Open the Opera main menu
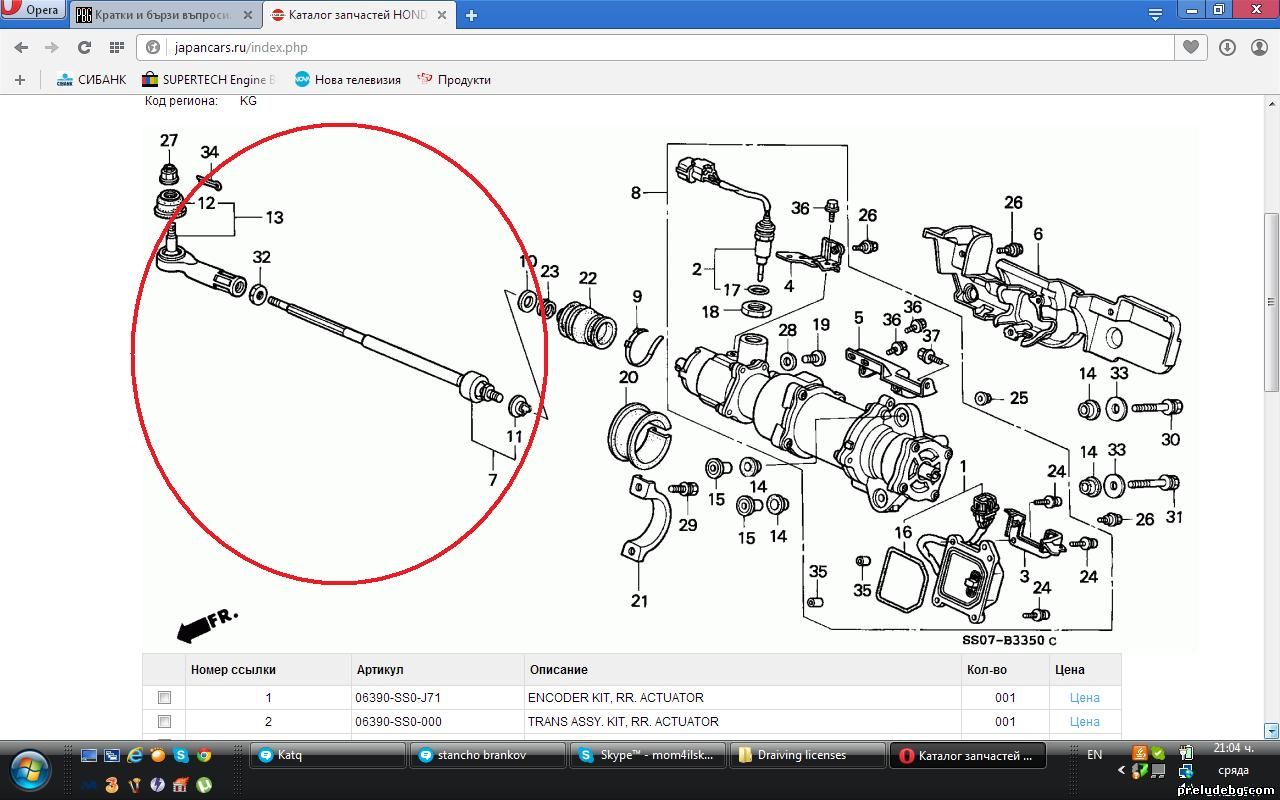This screenshot has width=1280, height=800. [33, 11]
